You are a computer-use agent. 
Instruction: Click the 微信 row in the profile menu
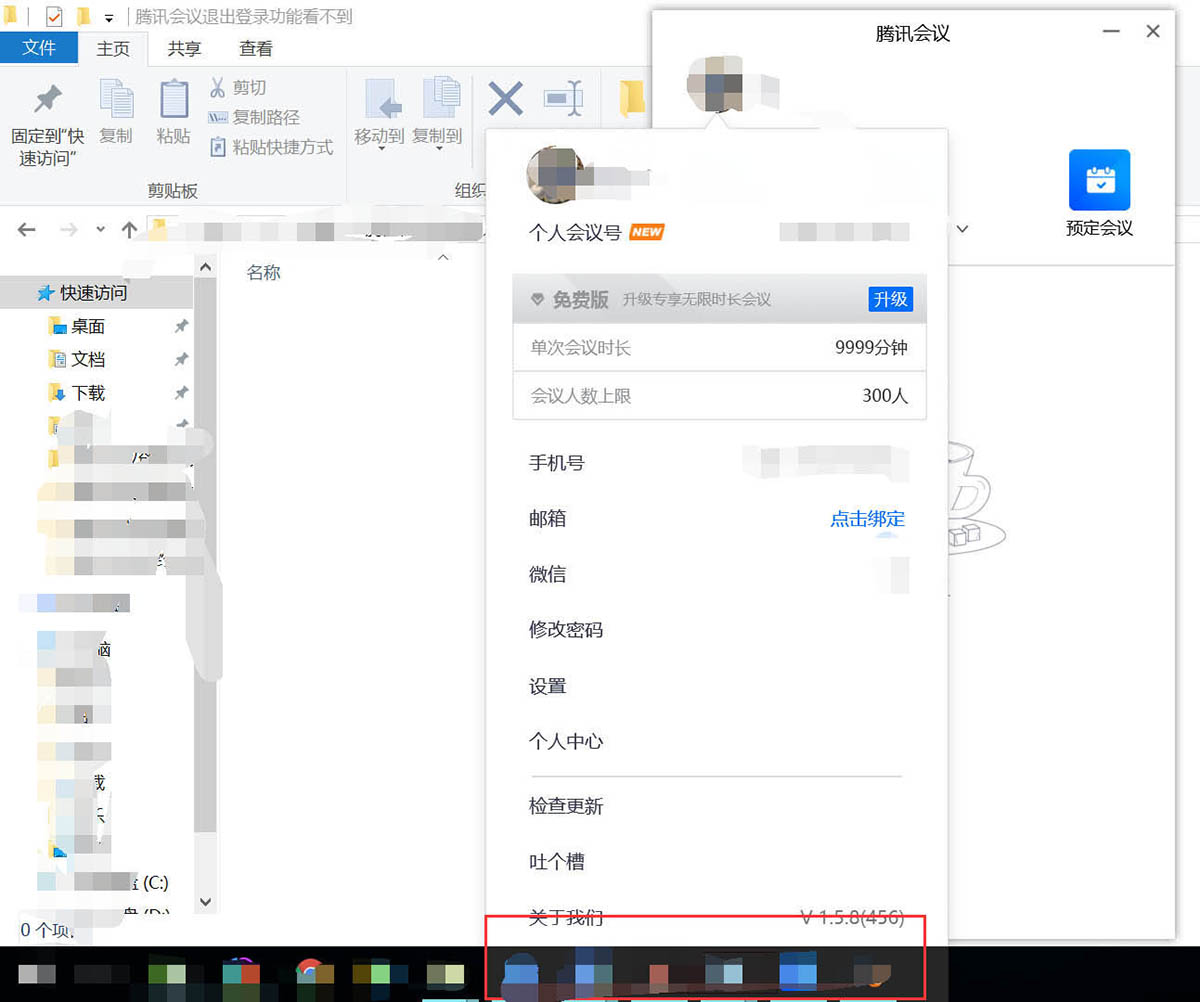(x=717, y=575)
